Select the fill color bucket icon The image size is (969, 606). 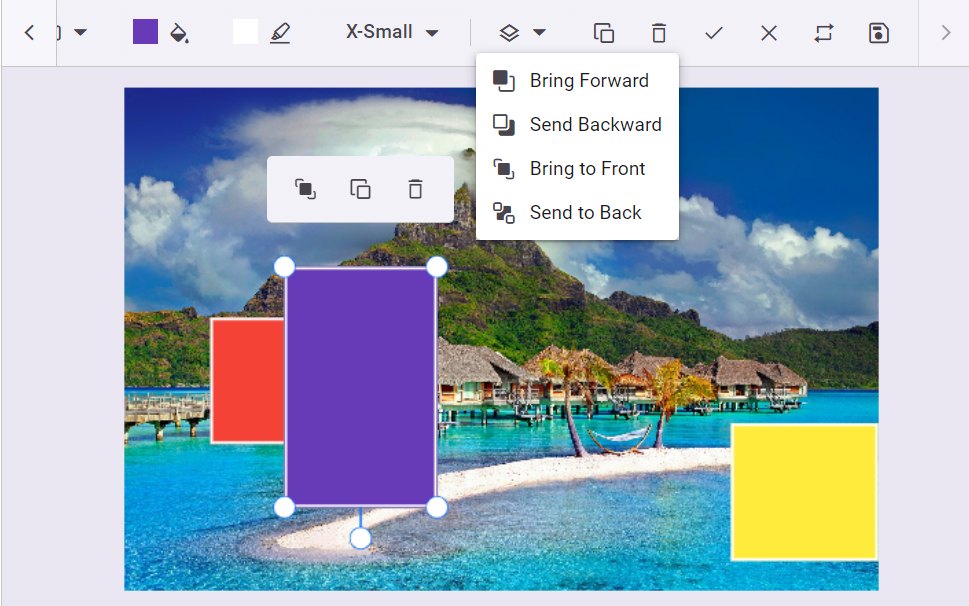pyautogui.click(x=180, y=33)
